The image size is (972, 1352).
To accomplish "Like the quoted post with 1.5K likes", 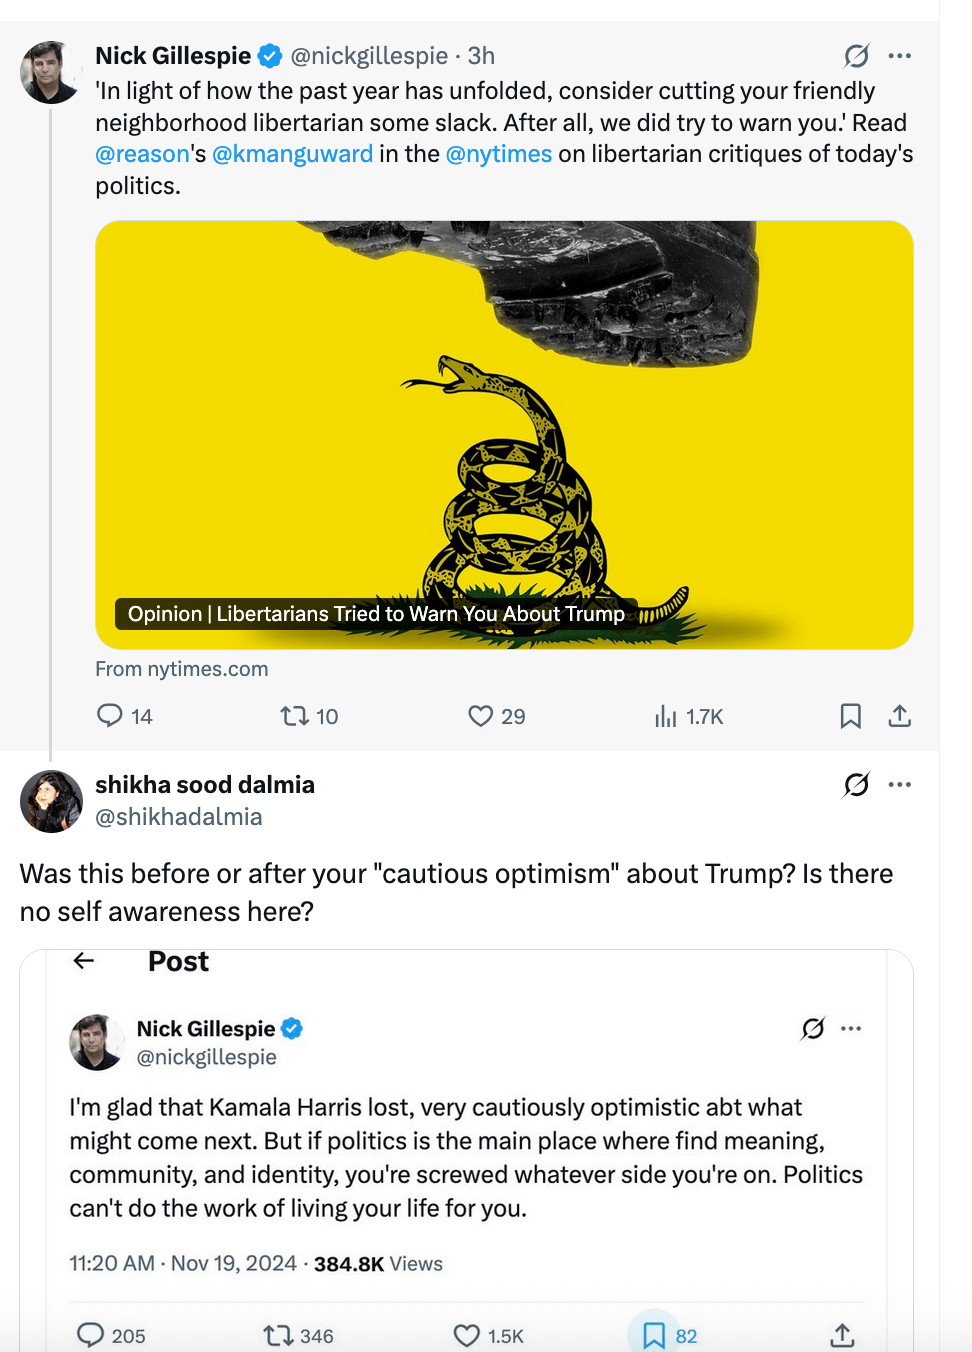I will pos(467,1335).
